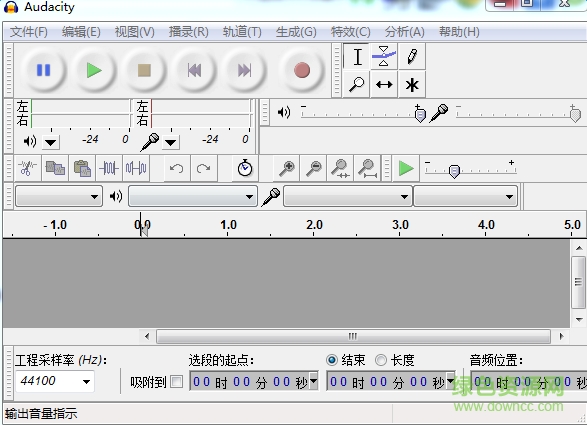Screen dimensions: 587x425
Task: Click the Cut scissors icon
Action: (x=27, y=169)
